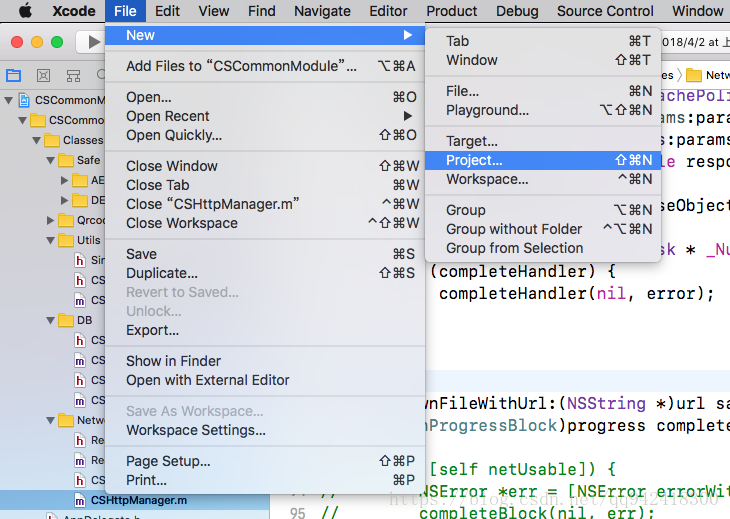
Task: Select Open... in File menu
Action: pos(265,97)
